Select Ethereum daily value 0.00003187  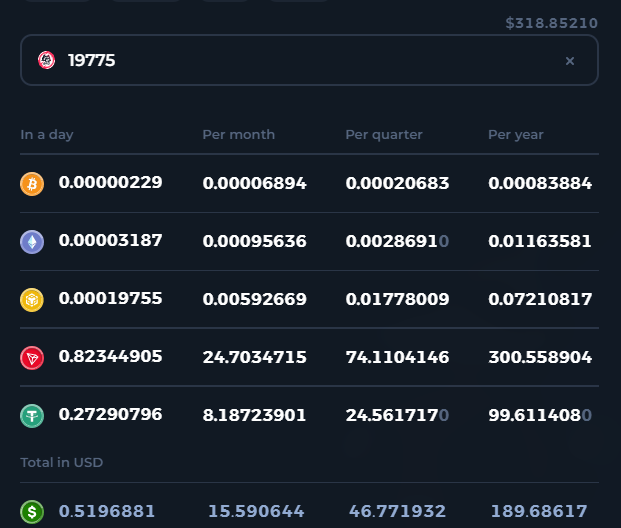point(110,240)
